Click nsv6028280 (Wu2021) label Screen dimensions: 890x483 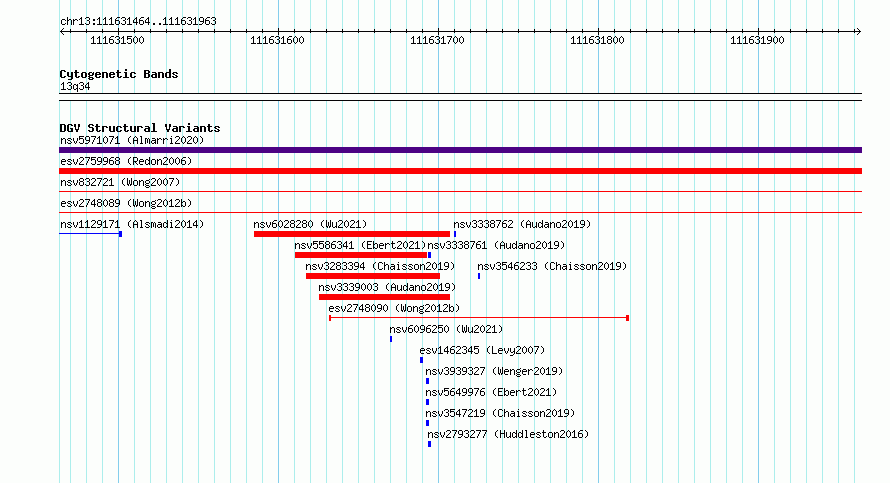tap(310, 224)
